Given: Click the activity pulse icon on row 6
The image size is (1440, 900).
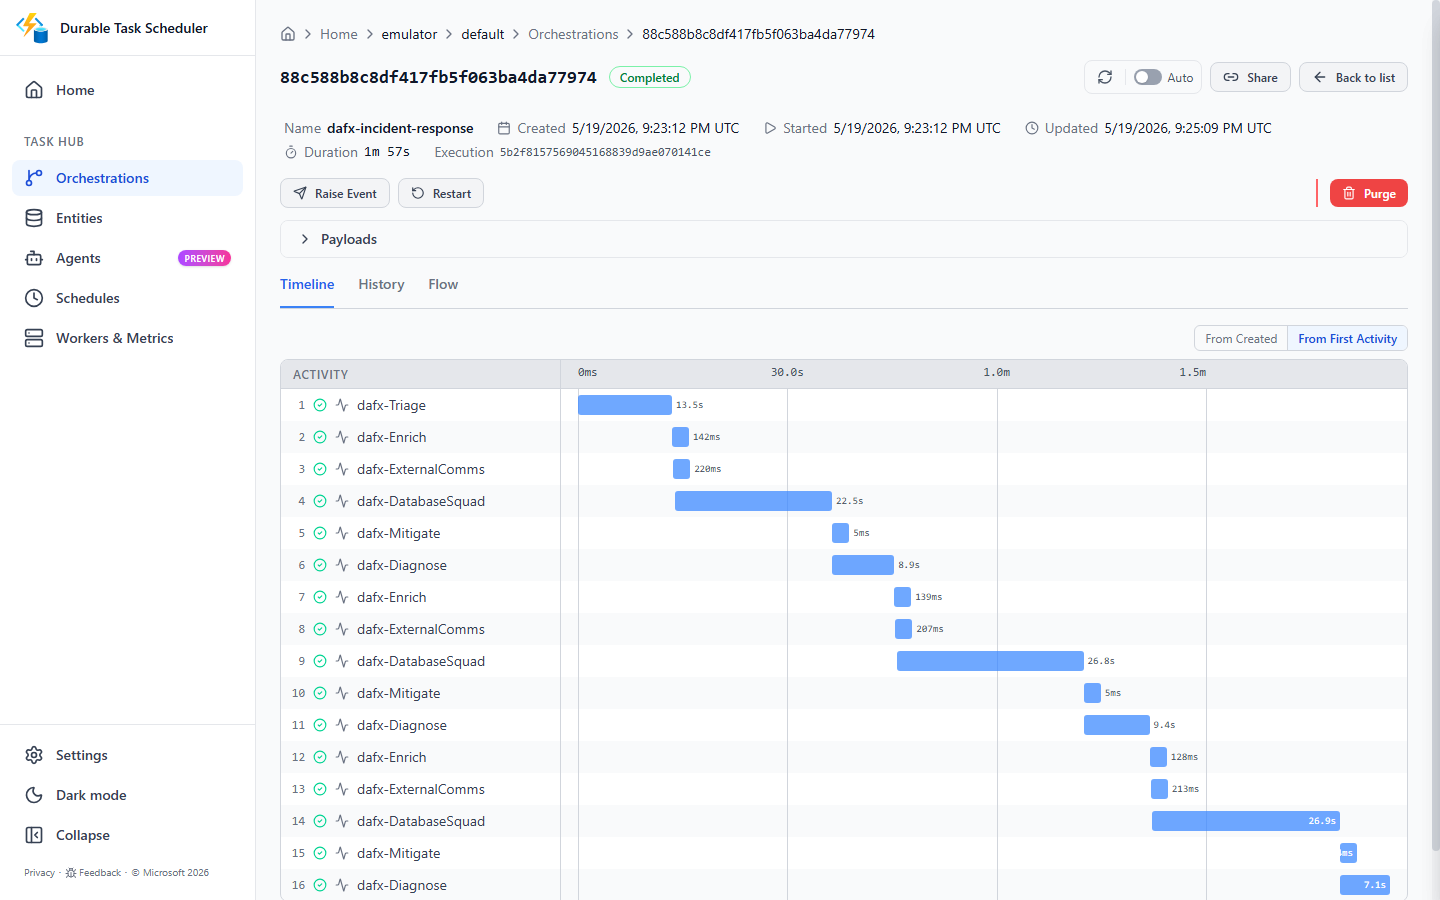Looking at the screenshot, I should [342, 565].
